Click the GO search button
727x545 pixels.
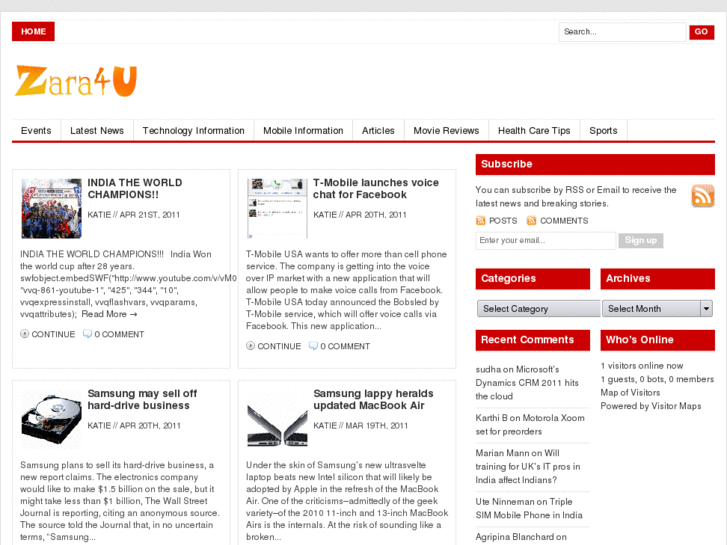point(701,32)
